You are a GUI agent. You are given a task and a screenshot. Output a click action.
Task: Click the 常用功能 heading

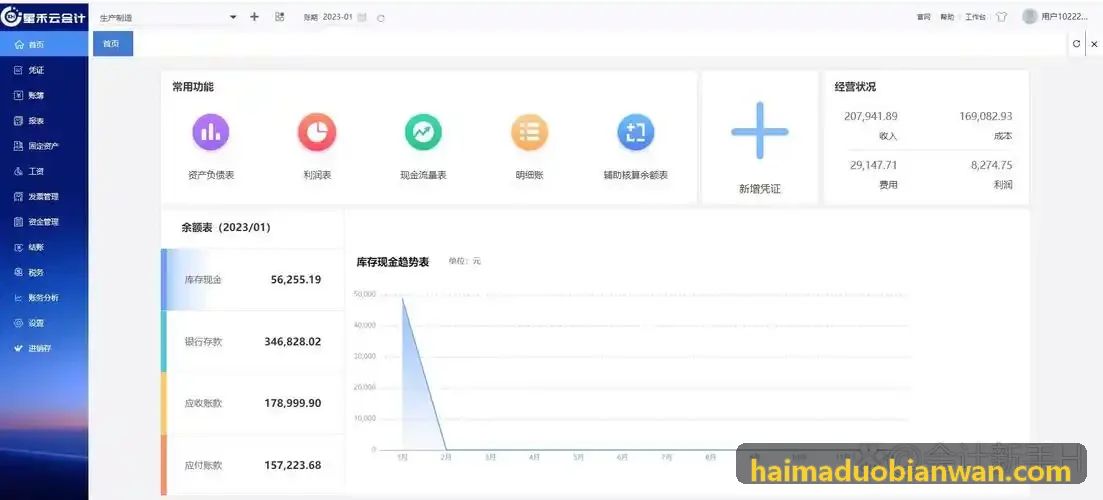(x=193, y=87)
